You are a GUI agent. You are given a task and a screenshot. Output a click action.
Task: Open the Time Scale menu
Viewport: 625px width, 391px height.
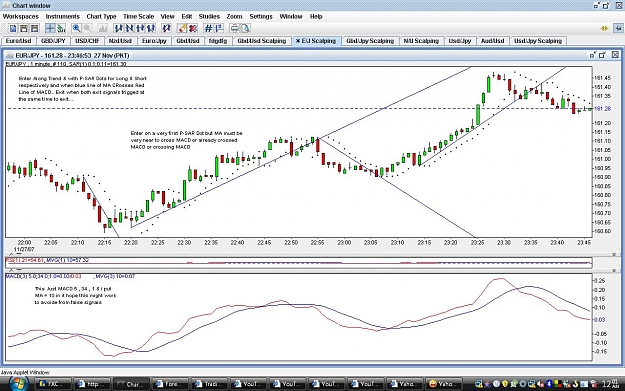[x=138, y=16]
